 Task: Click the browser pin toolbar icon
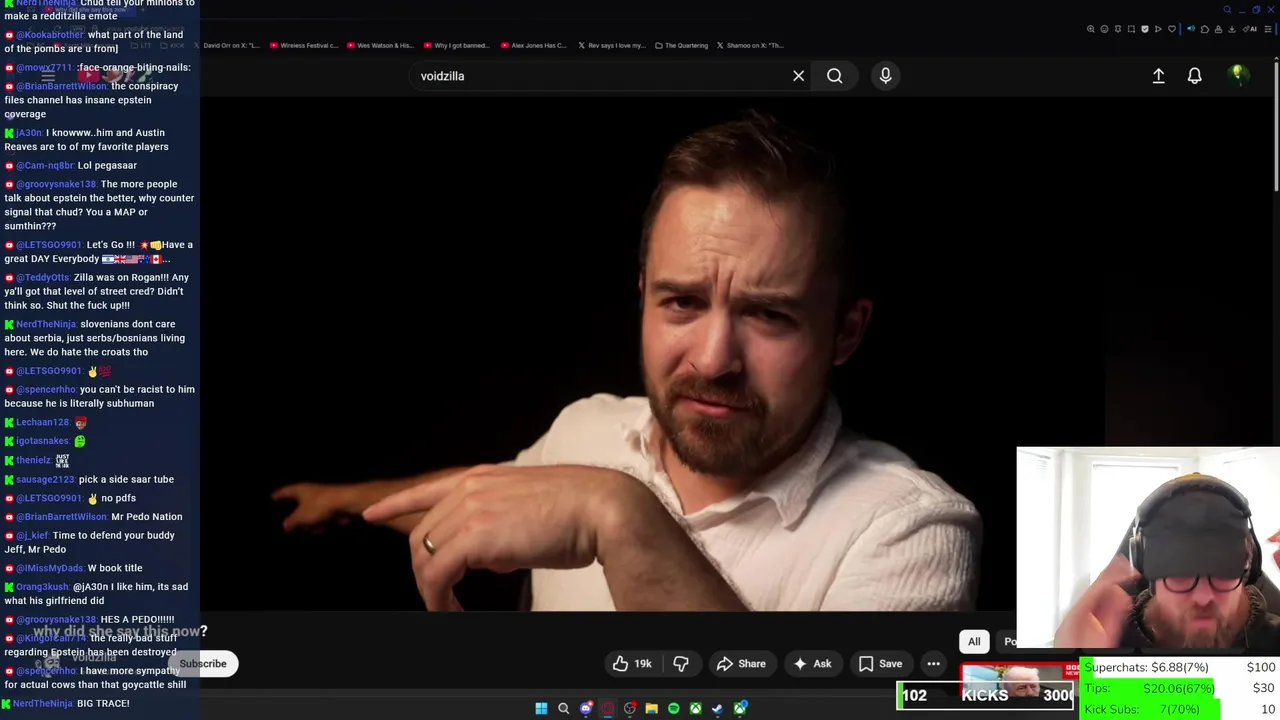coord(1118,29)
